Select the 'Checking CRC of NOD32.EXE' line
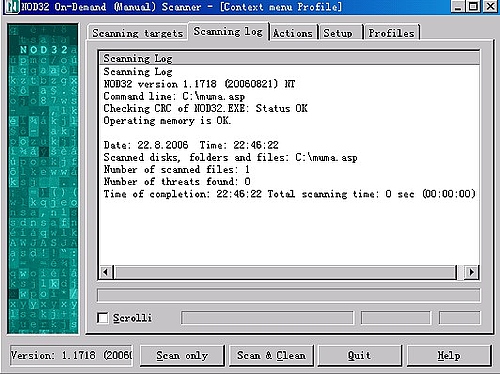 click(x=205, y=108)
